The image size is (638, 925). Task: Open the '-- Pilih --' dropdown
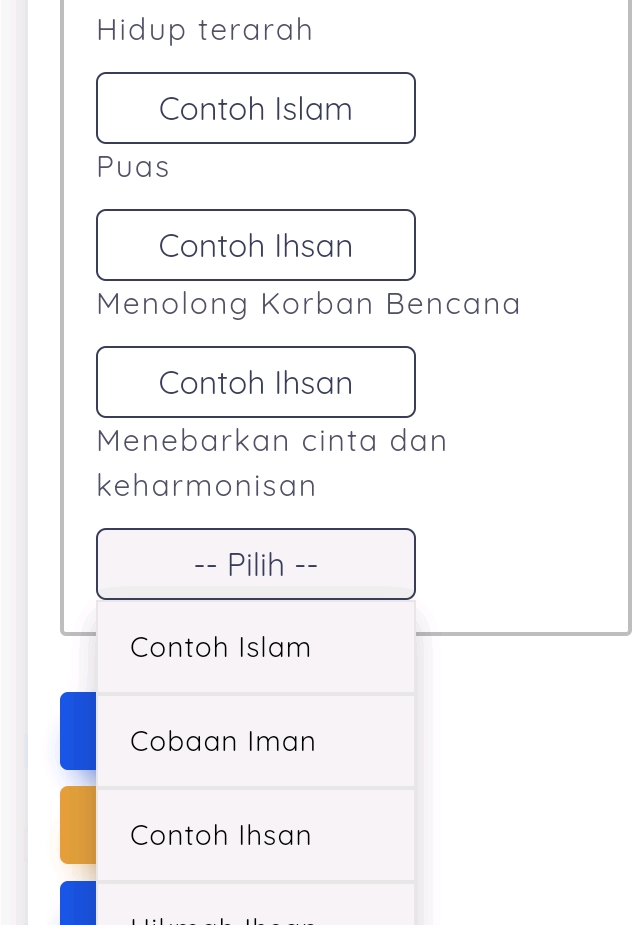point(255,564)
